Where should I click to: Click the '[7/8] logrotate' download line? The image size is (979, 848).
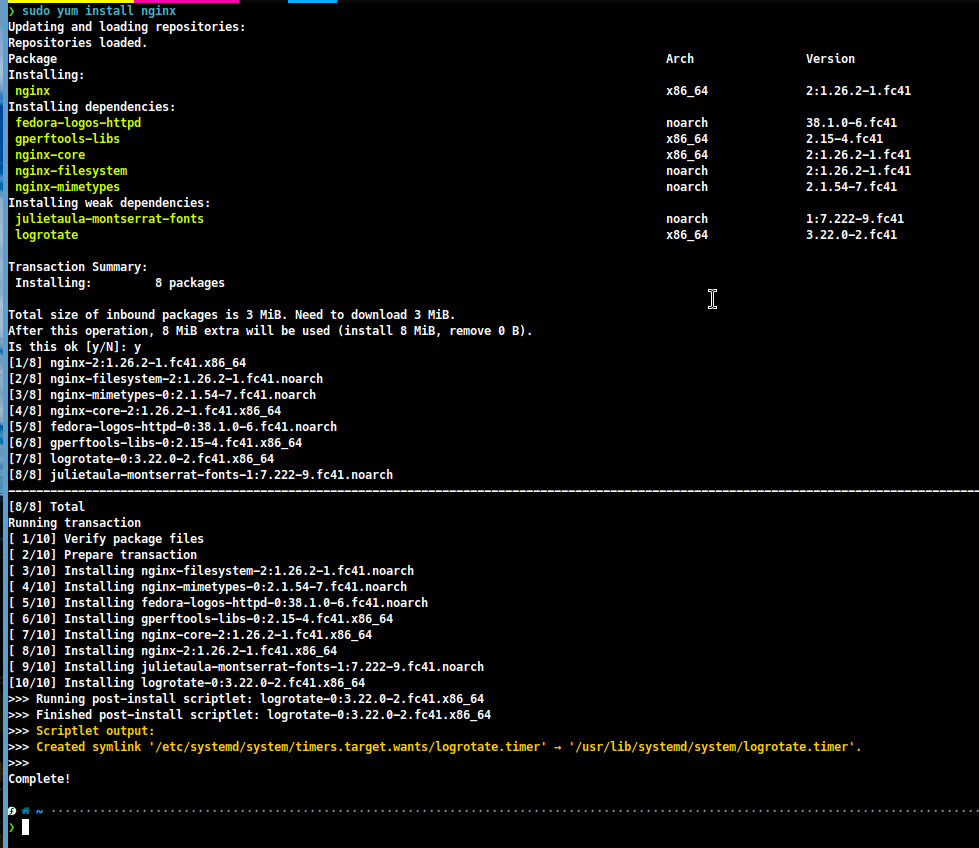(x=141, y=459)
